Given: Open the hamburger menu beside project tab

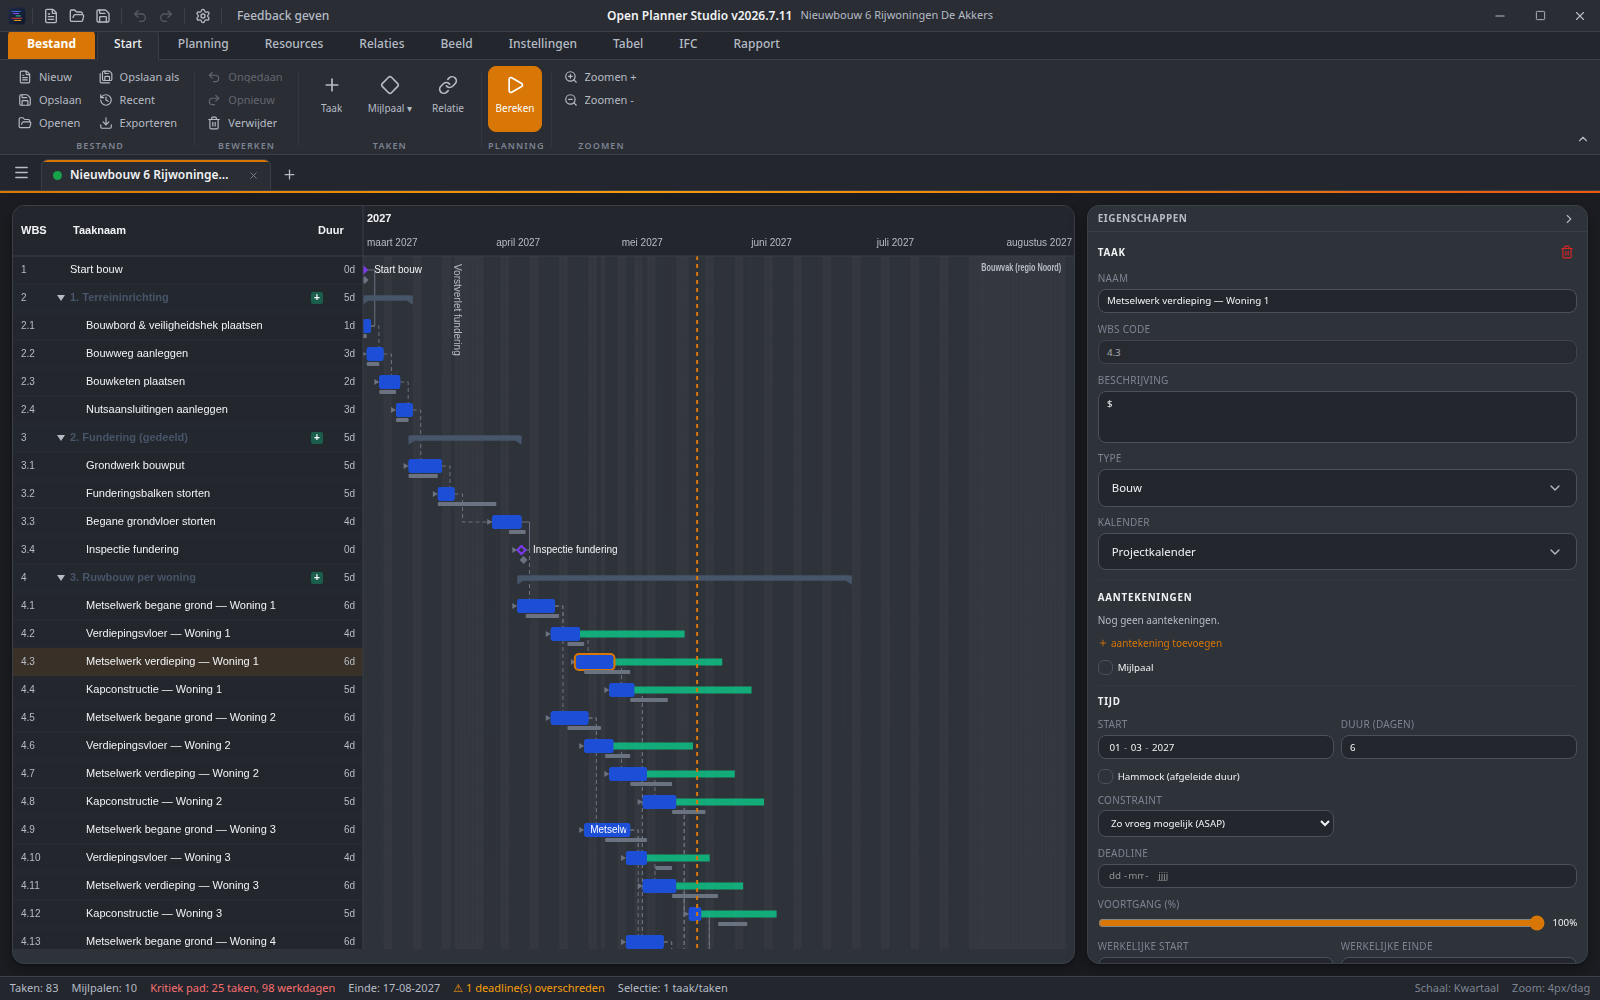Looking at the screenshot, I should tap(21, 173).
